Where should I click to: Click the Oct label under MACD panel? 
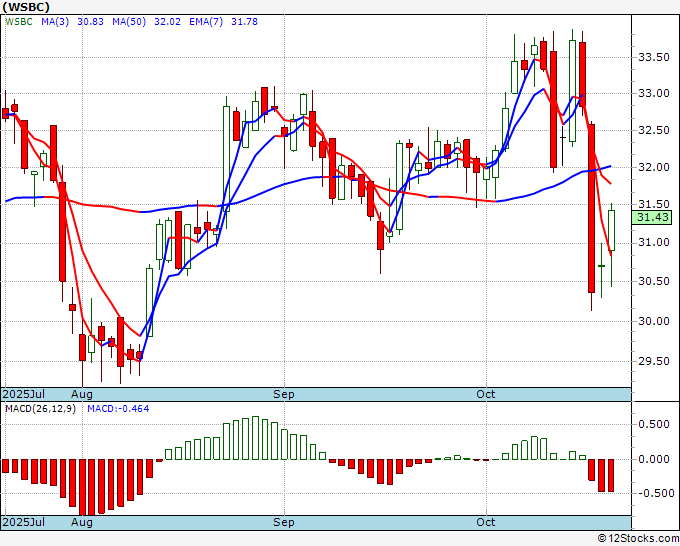(x=486, y=522)
